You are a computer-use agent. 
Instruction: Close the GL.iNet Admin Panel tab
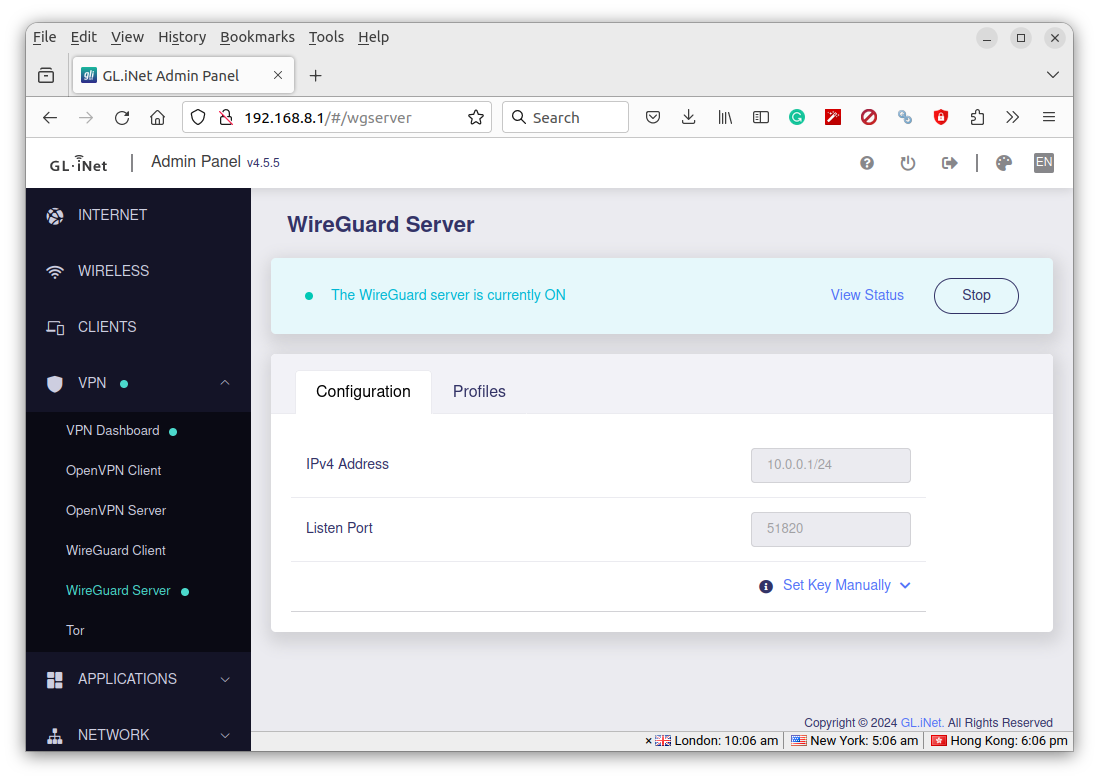click(x=278, y=75)
